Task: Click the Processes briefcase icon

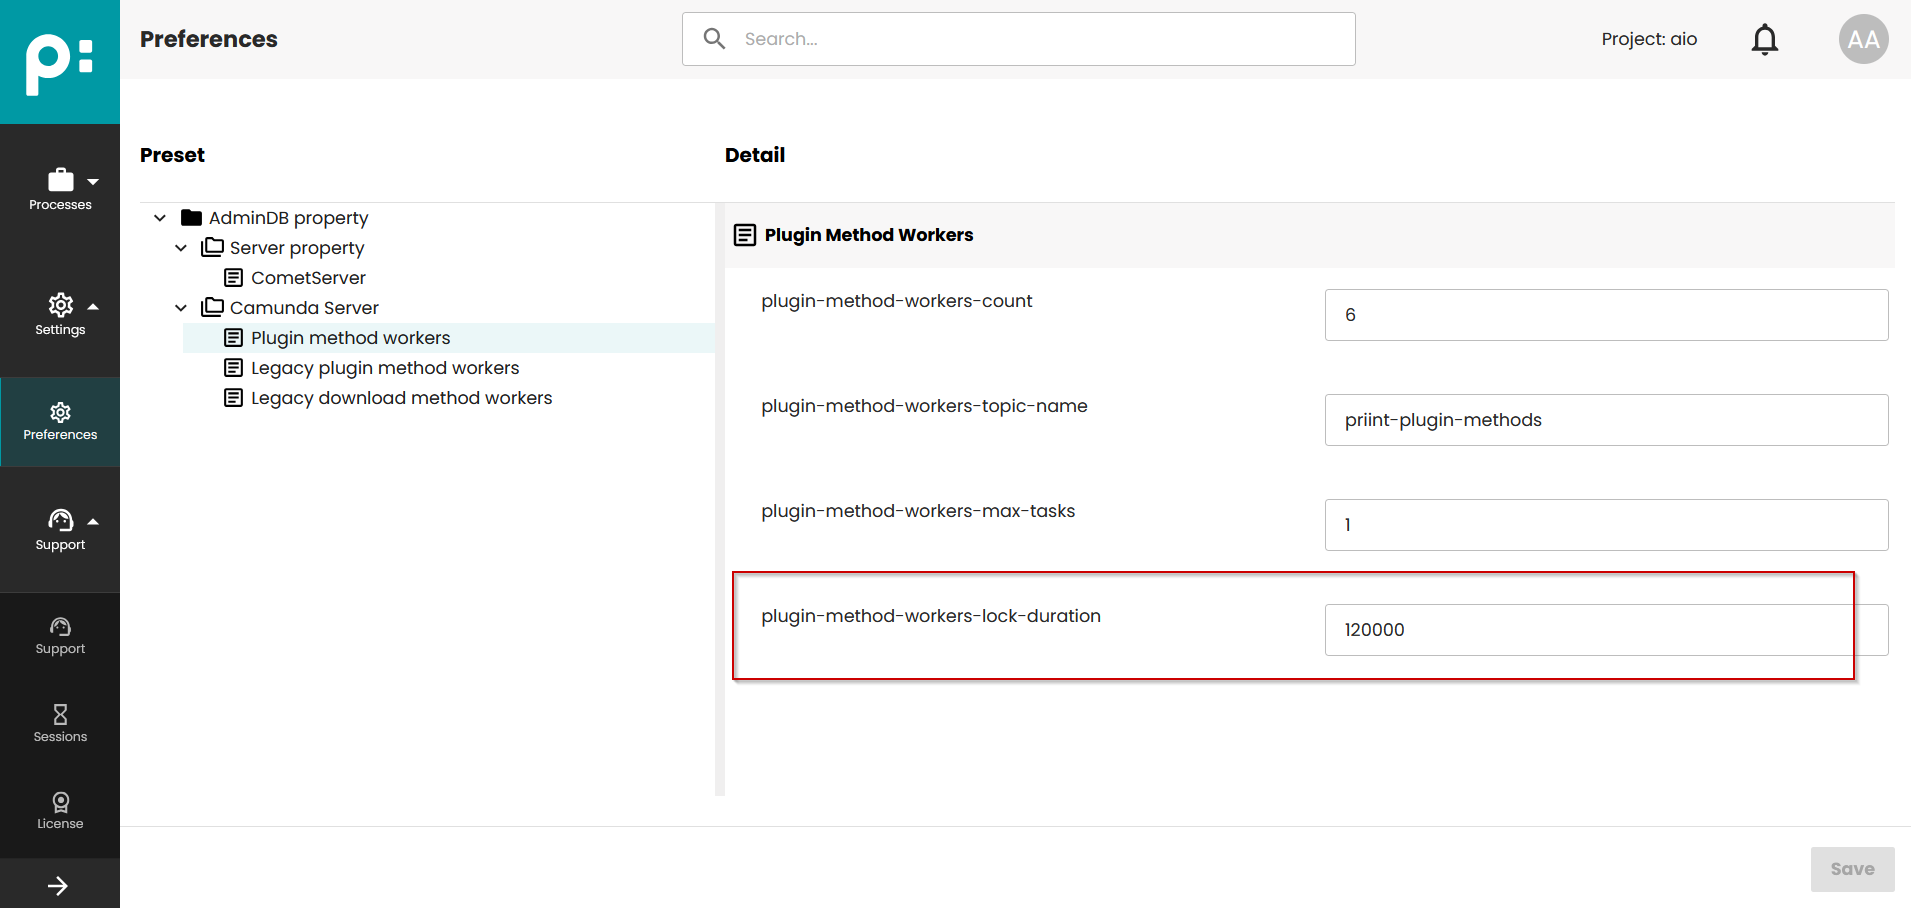Action: (x=60, y=180)
